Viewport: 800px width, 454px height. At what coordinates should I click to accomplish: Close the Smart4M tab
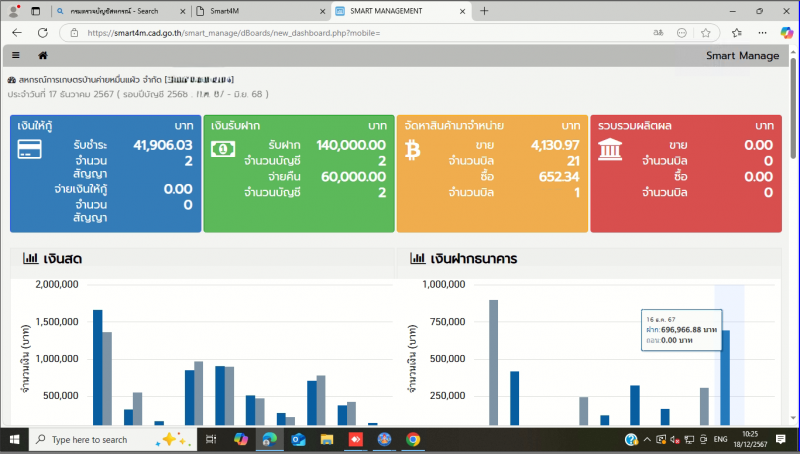click(322, 11)
